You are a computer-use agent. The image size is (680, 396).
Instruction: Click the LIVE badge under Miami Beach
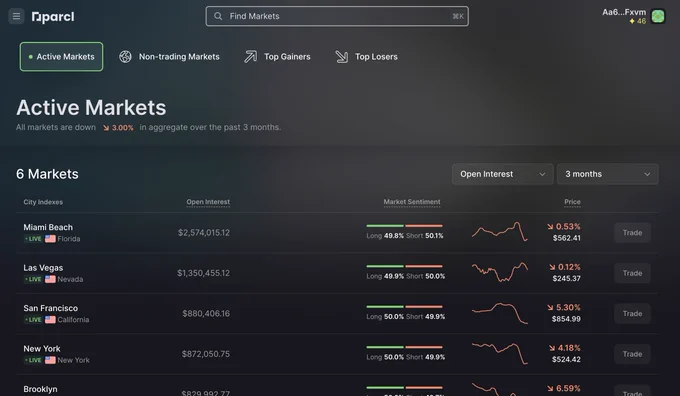point(33,239)
